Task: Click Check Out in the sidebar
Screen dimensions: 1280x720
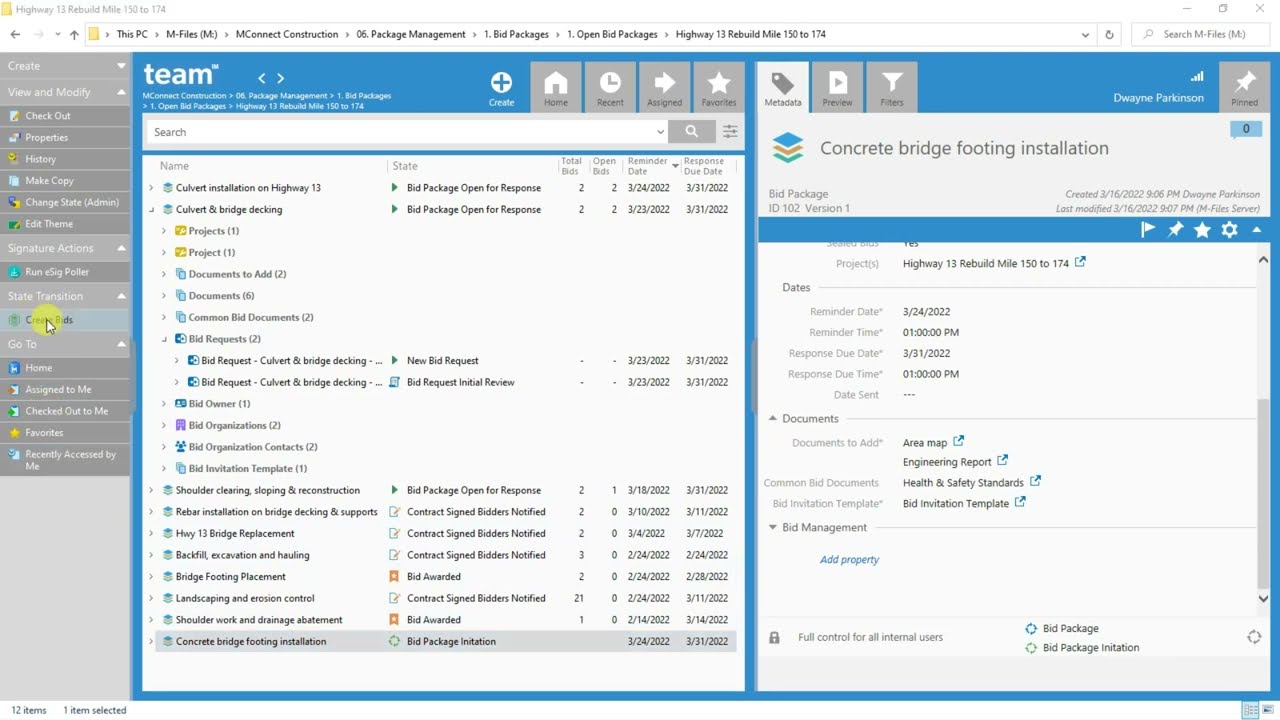Action: [x=48, y=116]
